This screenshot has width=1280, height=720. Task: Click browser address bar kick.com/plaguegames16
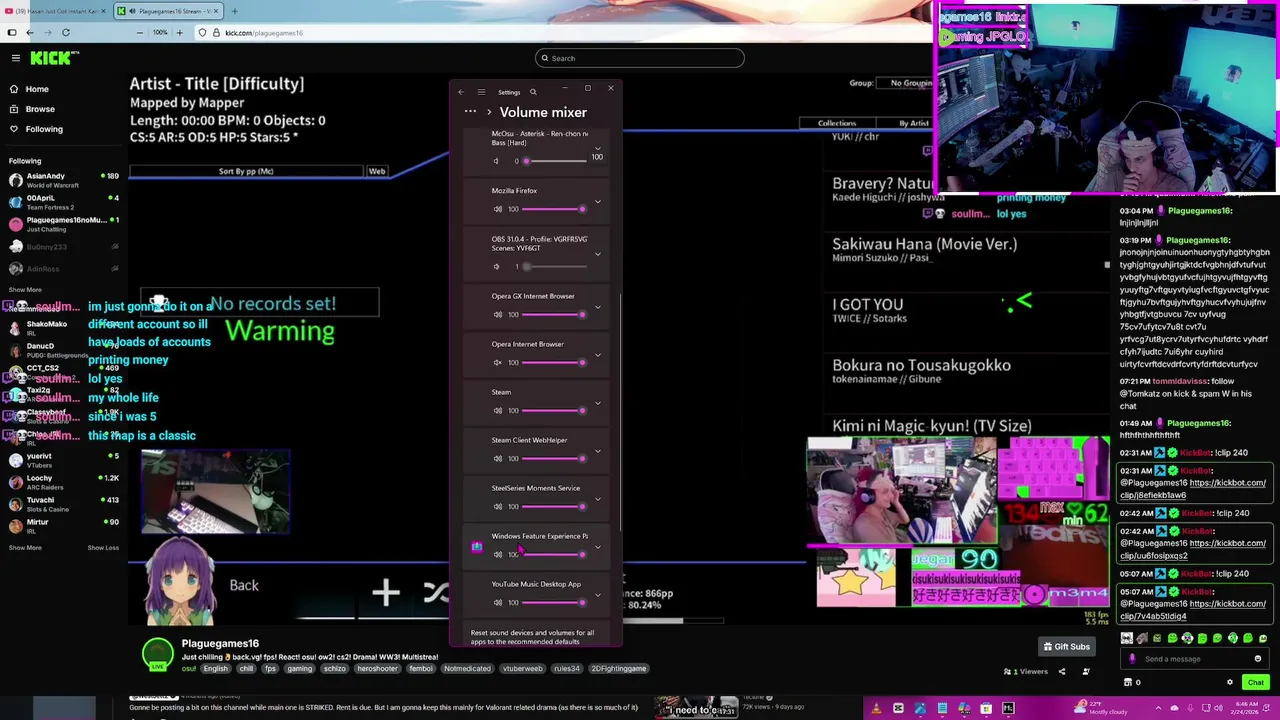(x=264, y=32)
